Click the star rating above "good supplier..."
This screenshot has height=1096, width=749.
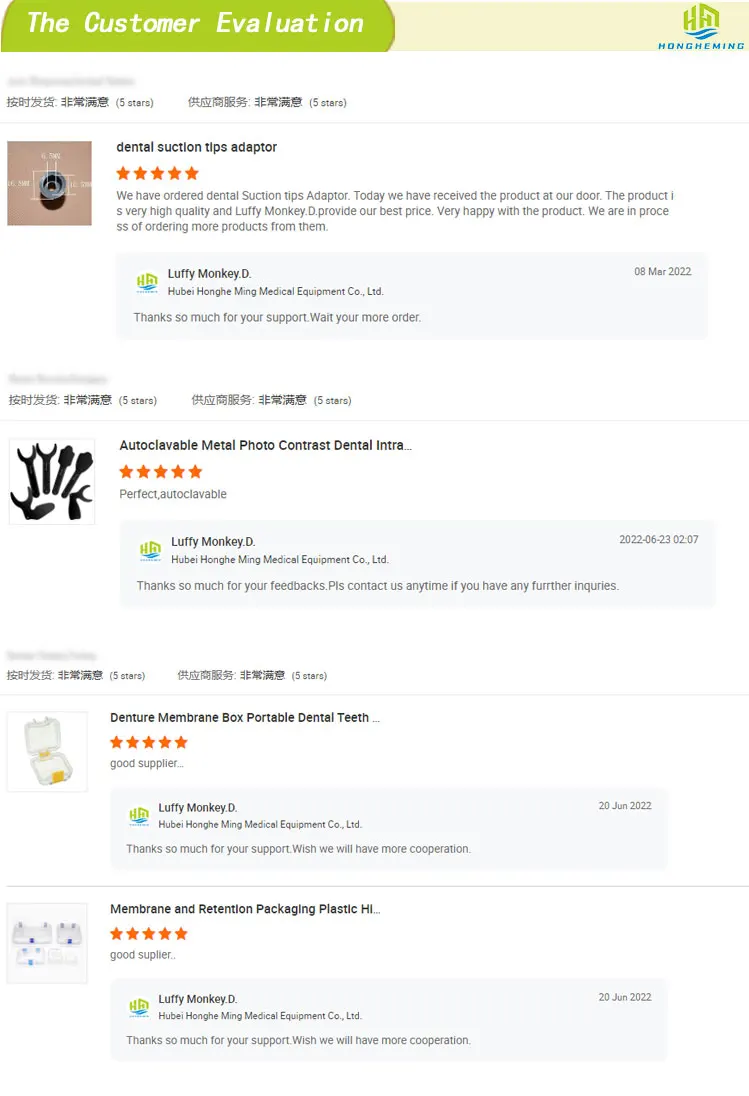[x=149, y=742]
